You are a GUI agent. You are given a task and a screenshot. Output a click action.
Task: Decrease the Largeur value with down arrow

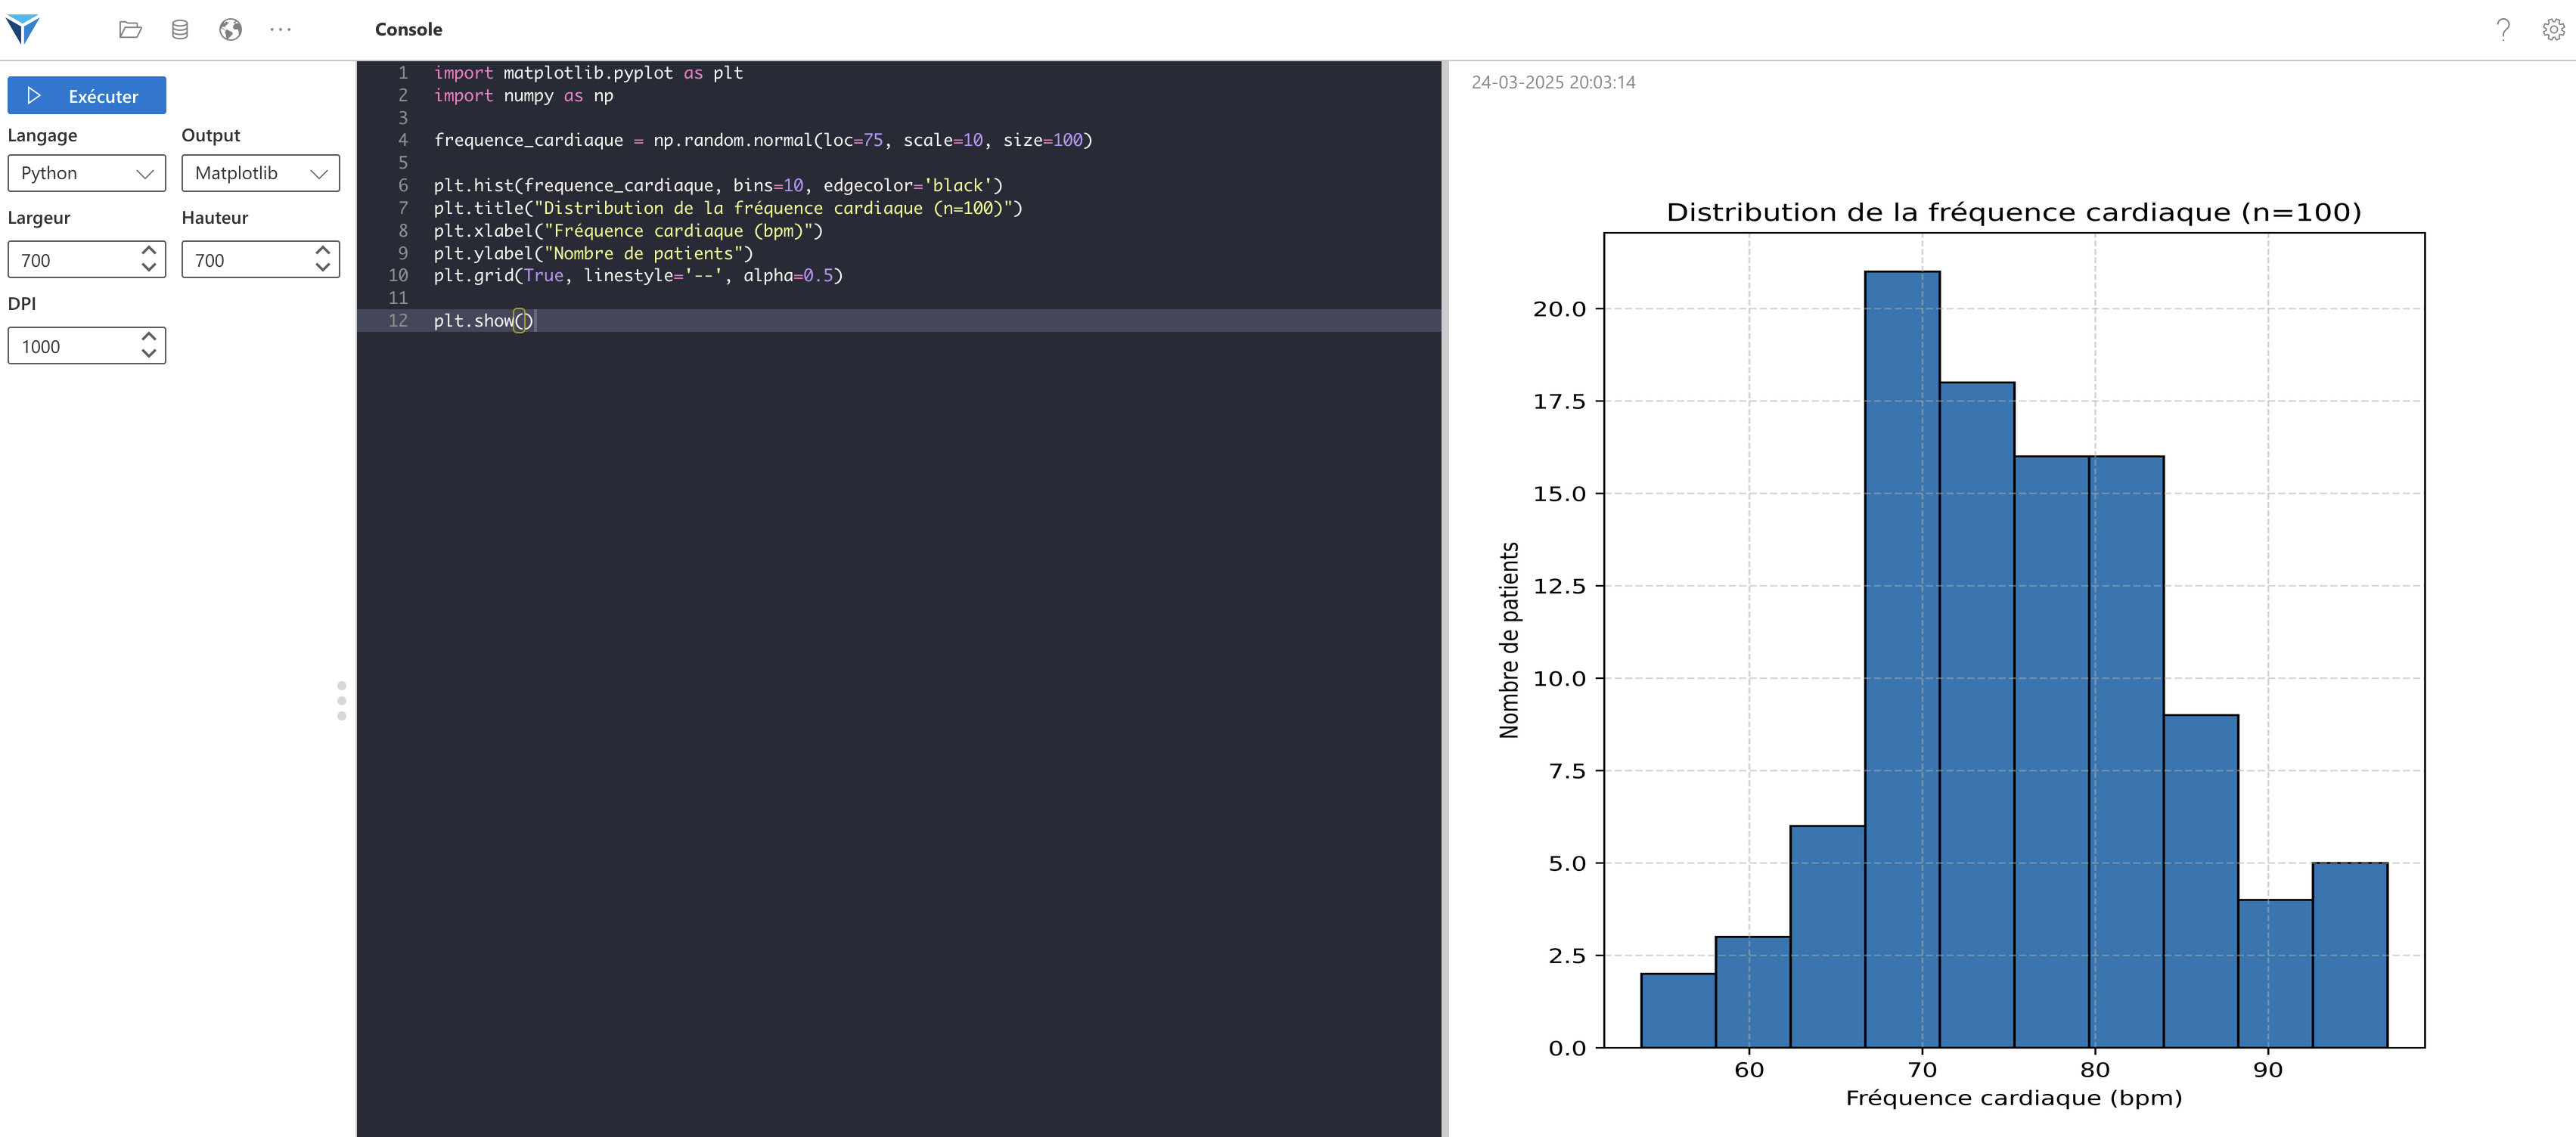coord(149,268)
